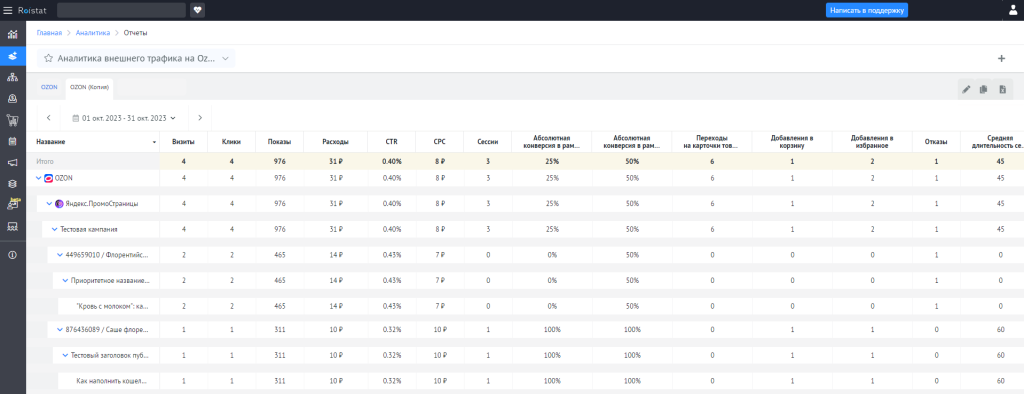Click the Яндекс.ПромоСтраницы purple icon
The height and width of the screenshot is (394, 1024).
pyautogui.click(x=59, y=204)
